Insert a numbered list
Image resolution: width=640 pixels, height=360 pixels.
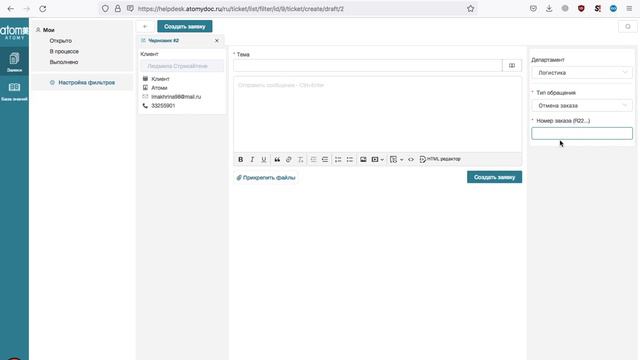[x=338, y=160]
